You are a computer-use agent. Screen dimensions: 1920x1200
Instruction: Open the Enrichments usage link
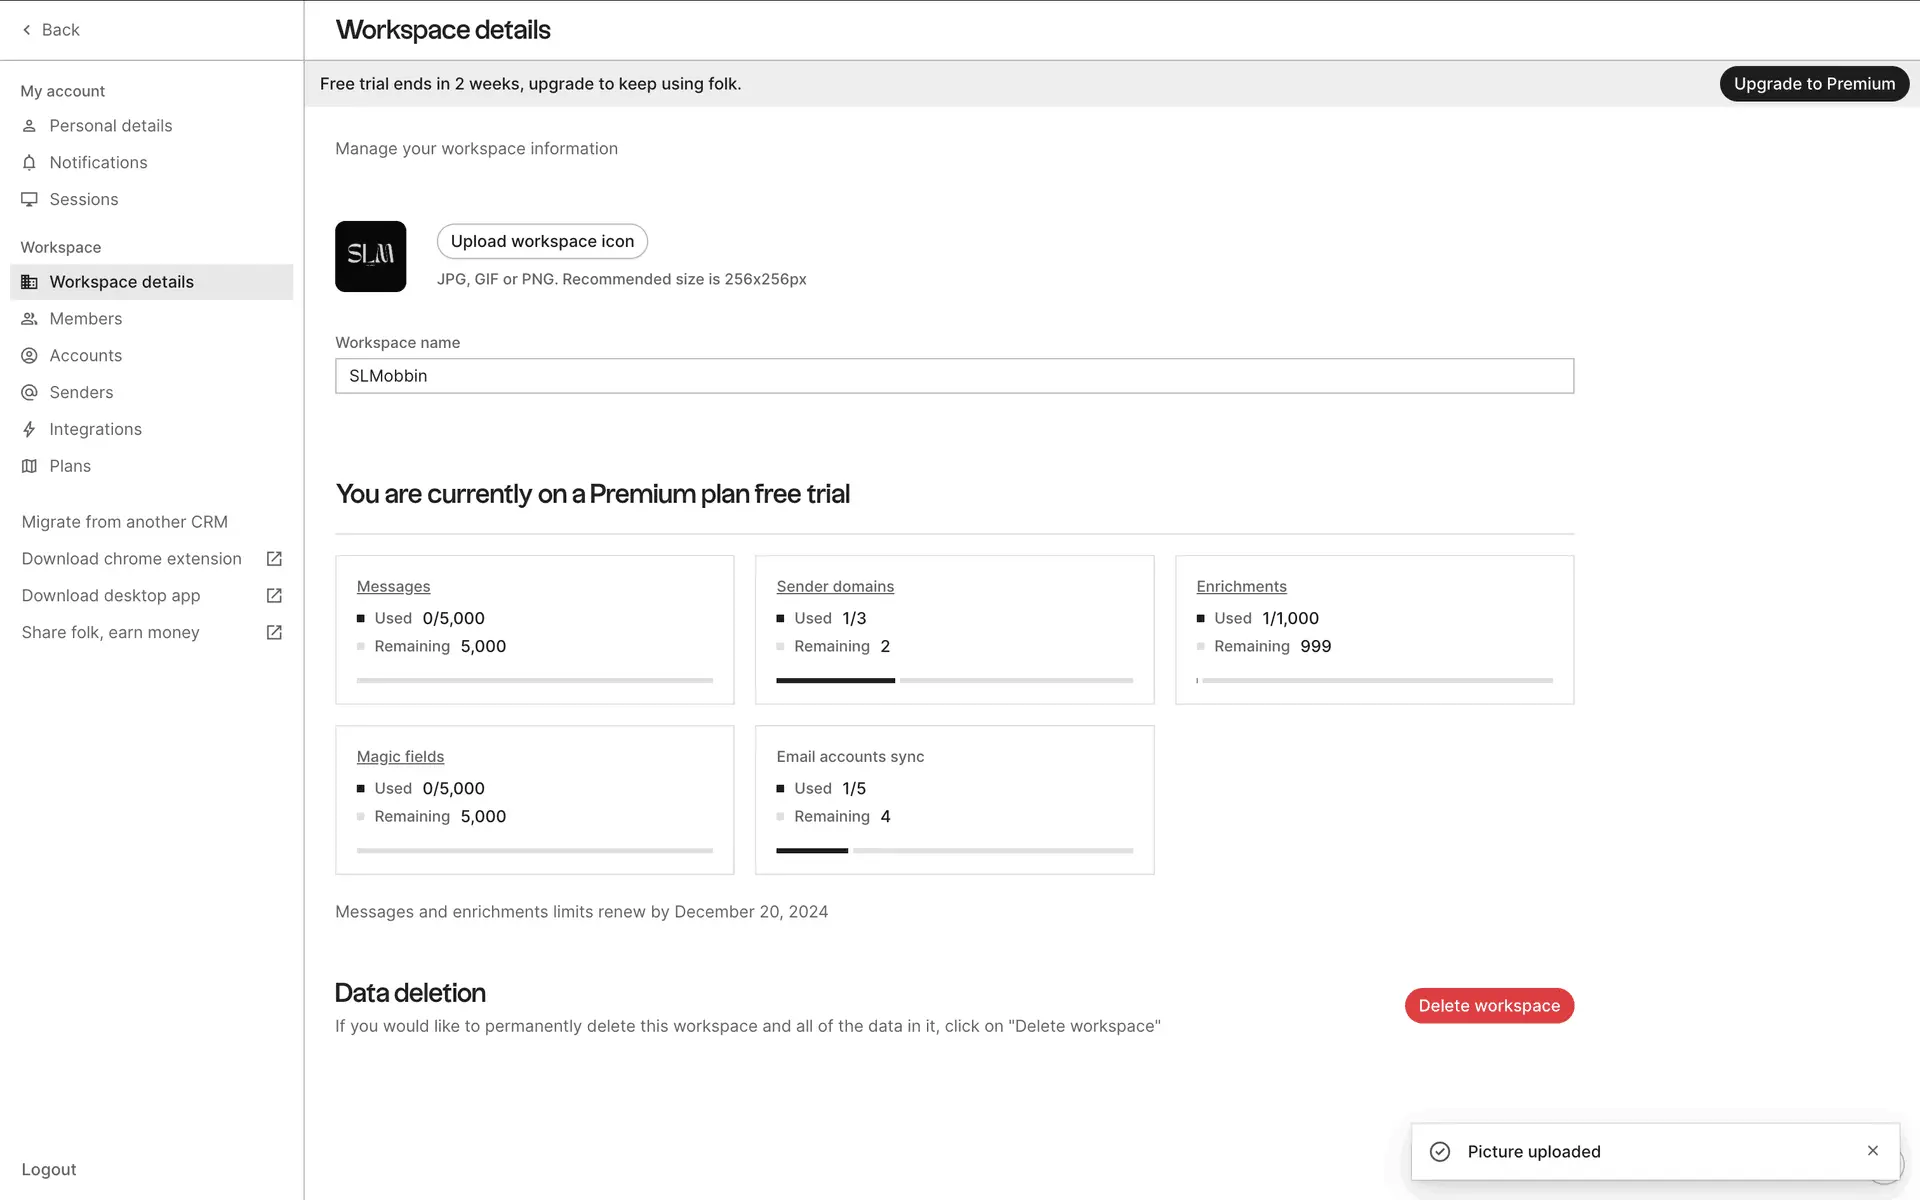[x=1241, y=587]
